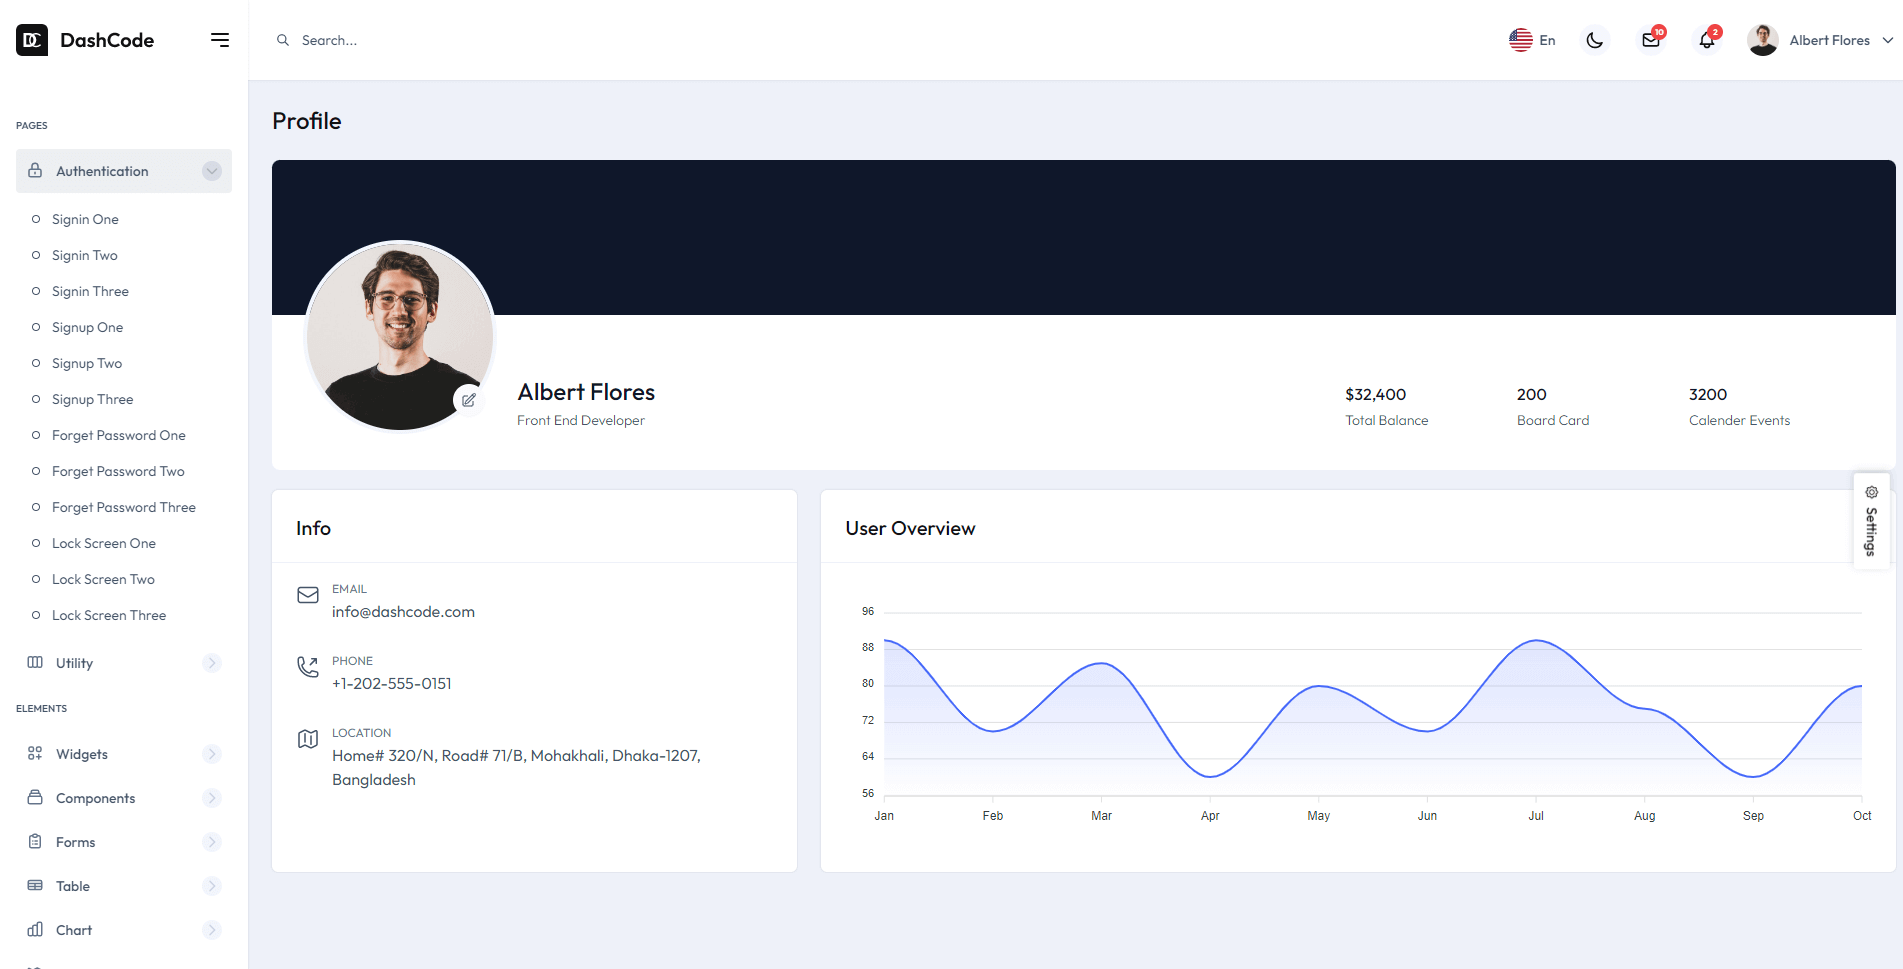Go to Forget Password Three

tap(124, 507)
